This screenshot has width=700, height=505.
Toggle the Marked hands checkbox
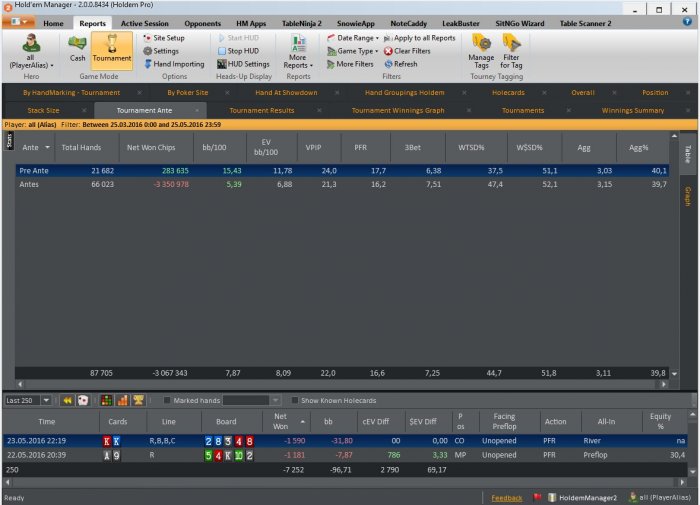coord(167,401)
